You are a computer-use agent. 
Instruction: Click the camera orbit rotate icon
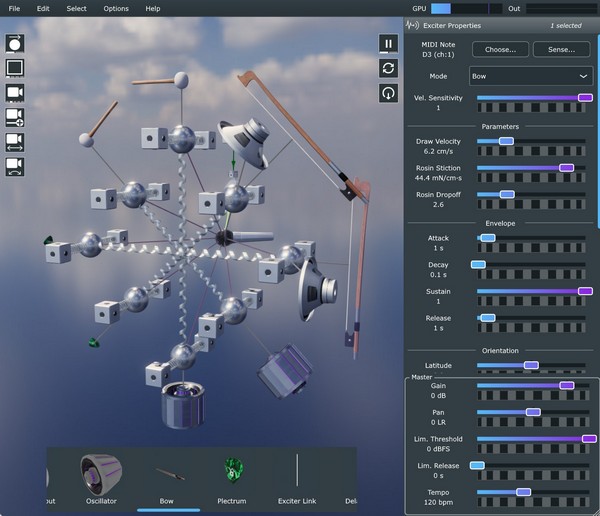pyautogui.click(x=16, y=166)
